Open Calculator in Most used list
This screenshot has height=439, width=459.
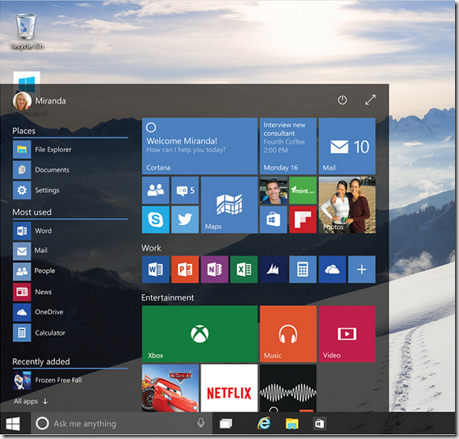70,332
